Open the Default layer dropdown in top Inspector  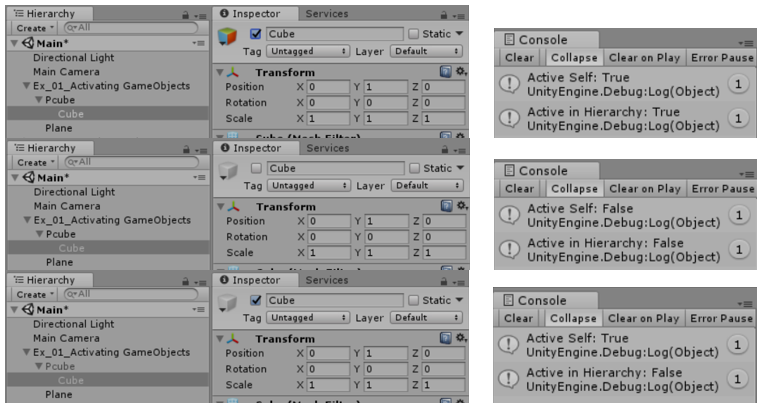[x=426, y=51]
